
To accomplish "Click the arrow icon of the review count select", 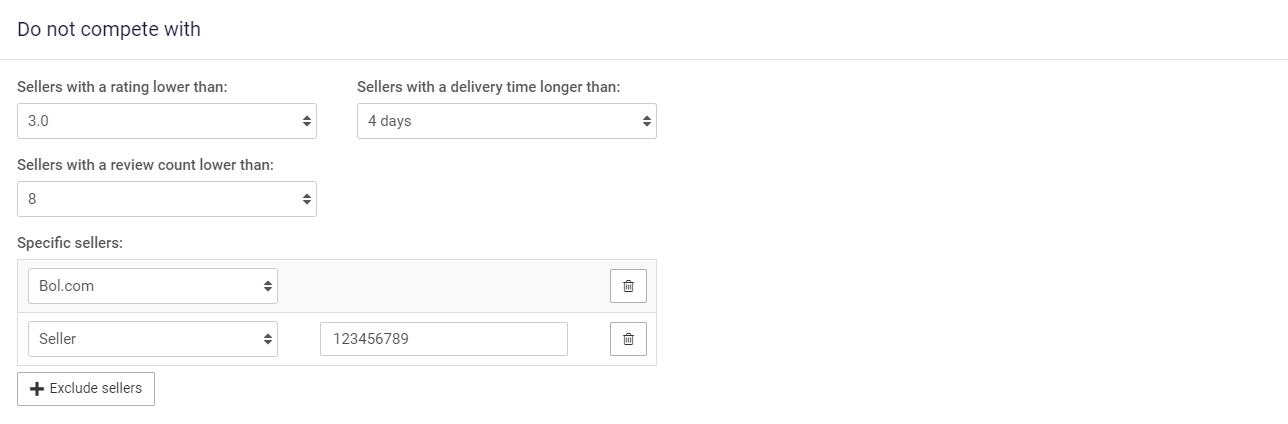I will (x=306, y=199).
